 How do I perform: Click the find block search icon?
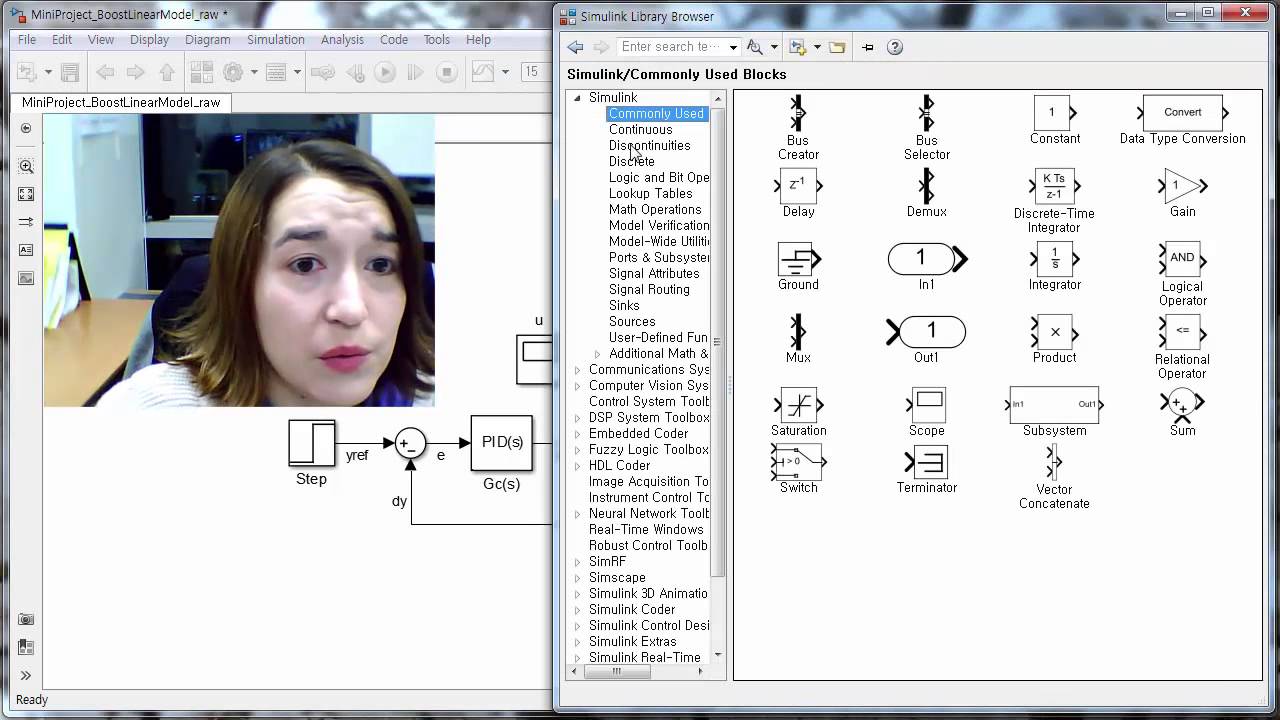[x=755, y=47]
